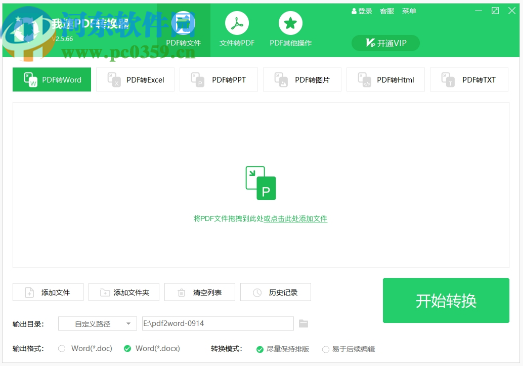The image size is (523, 366).
Task: Minimize the converter window
Action: (x=478, y=11)
